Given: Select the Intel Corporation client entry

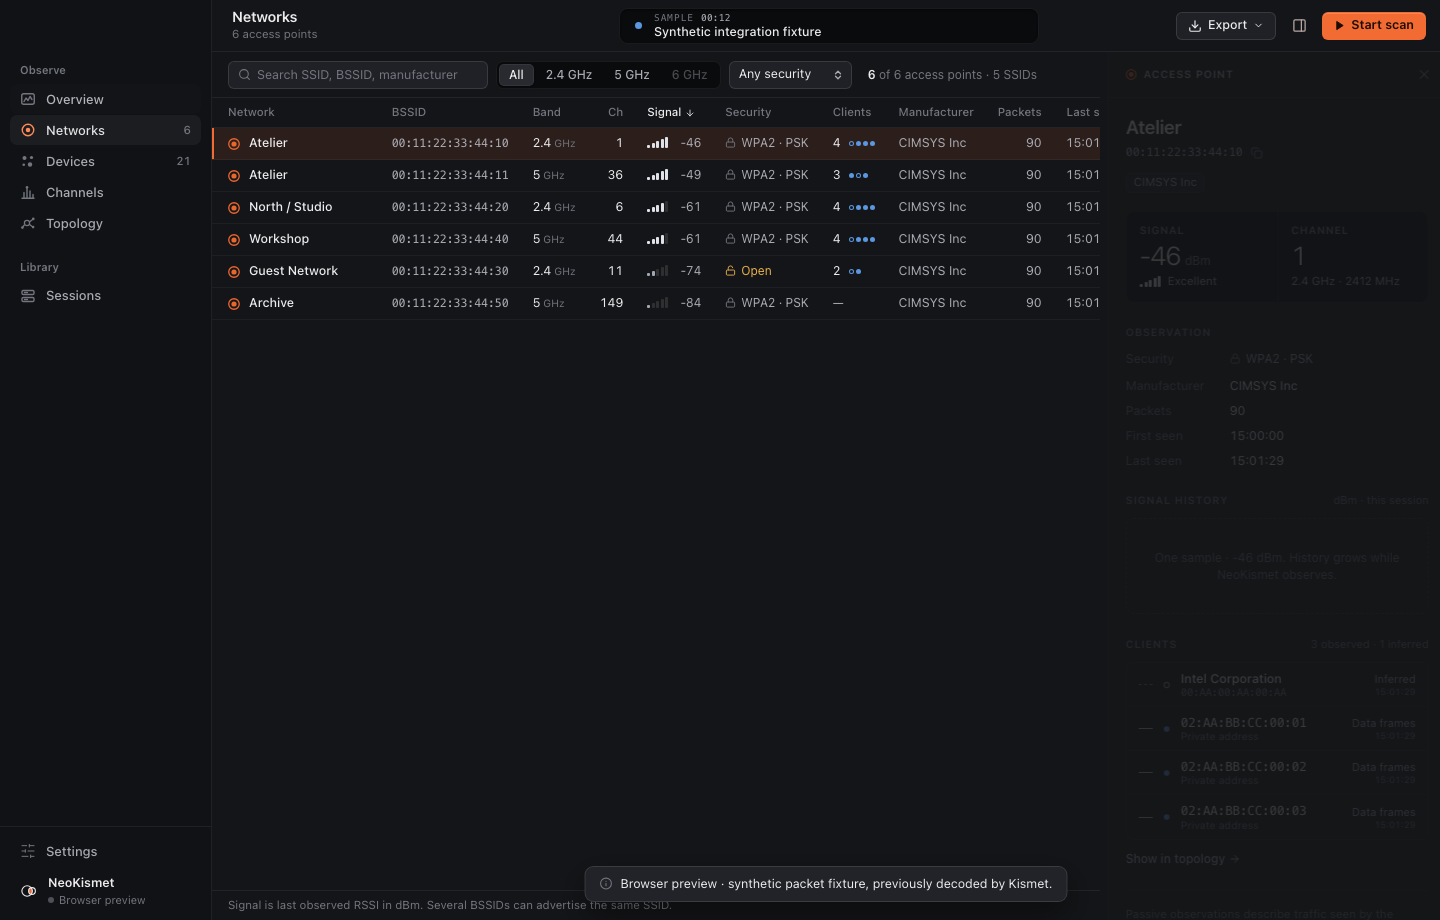Looking at the screenshot, I should point(1276,685).
